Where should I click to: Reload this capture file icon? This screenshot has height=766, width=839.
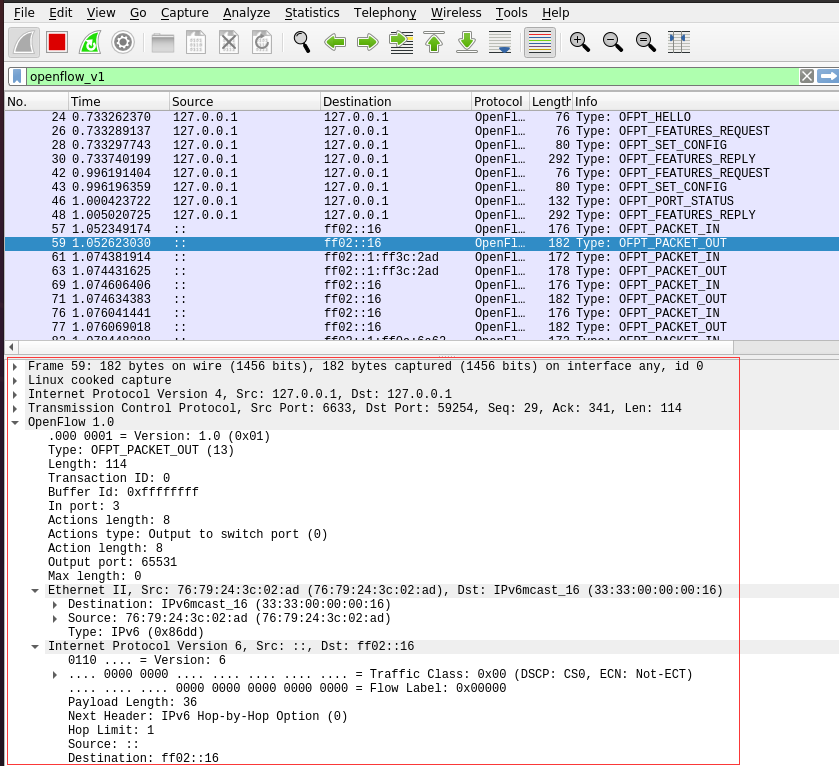coord(262,42)
